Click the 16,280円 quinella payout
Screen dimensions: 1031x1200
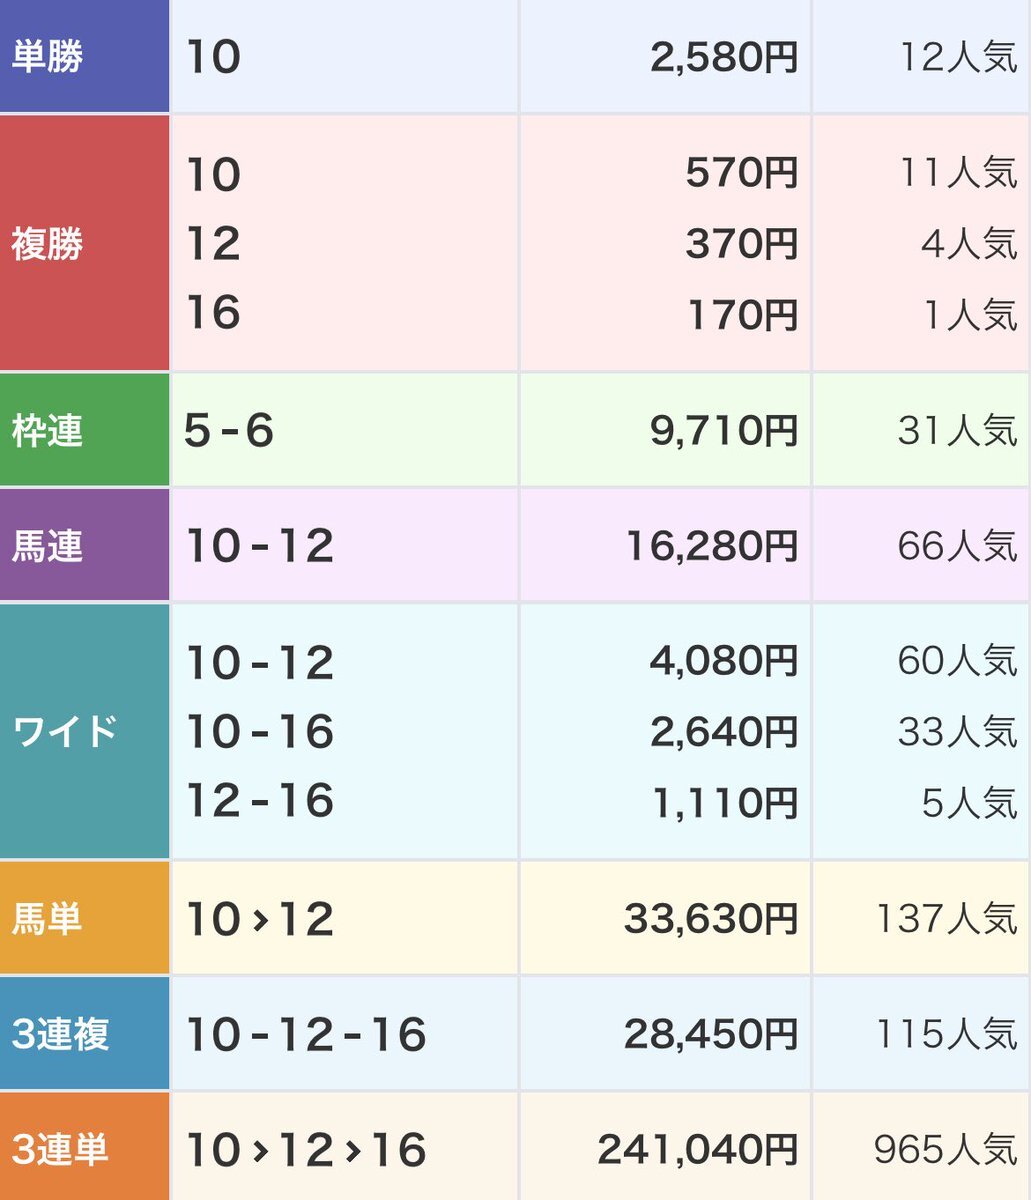712,546
